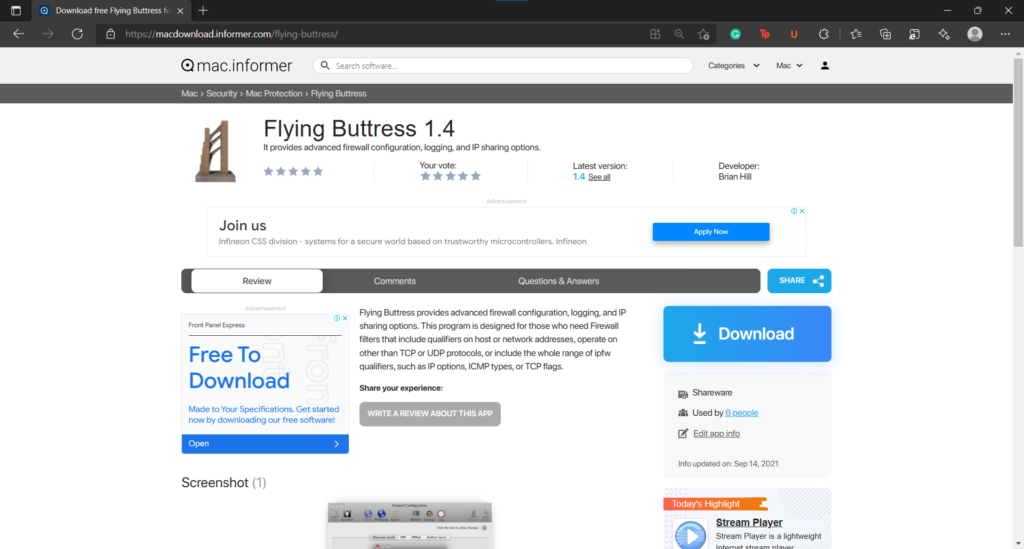Image resolution: width=1024 pixels, height=549 pixels.
Task: Open the Firewall Configuration screenshot thumbnail
Action: coord(409,525)
